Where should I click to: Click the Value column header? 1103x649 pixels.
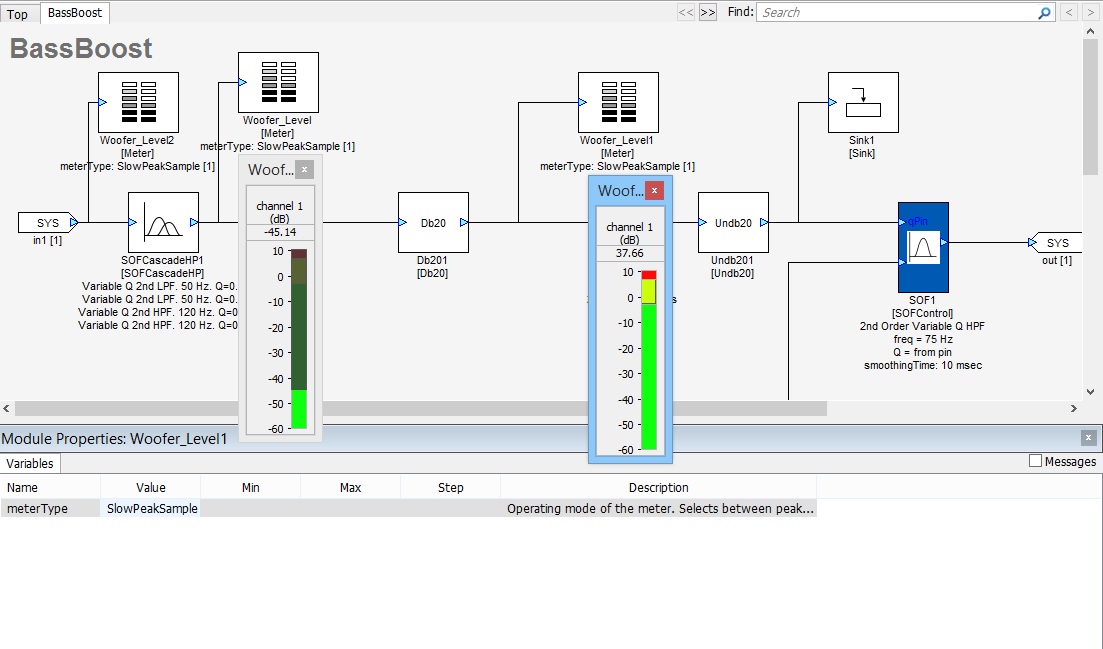coord(151,487)
